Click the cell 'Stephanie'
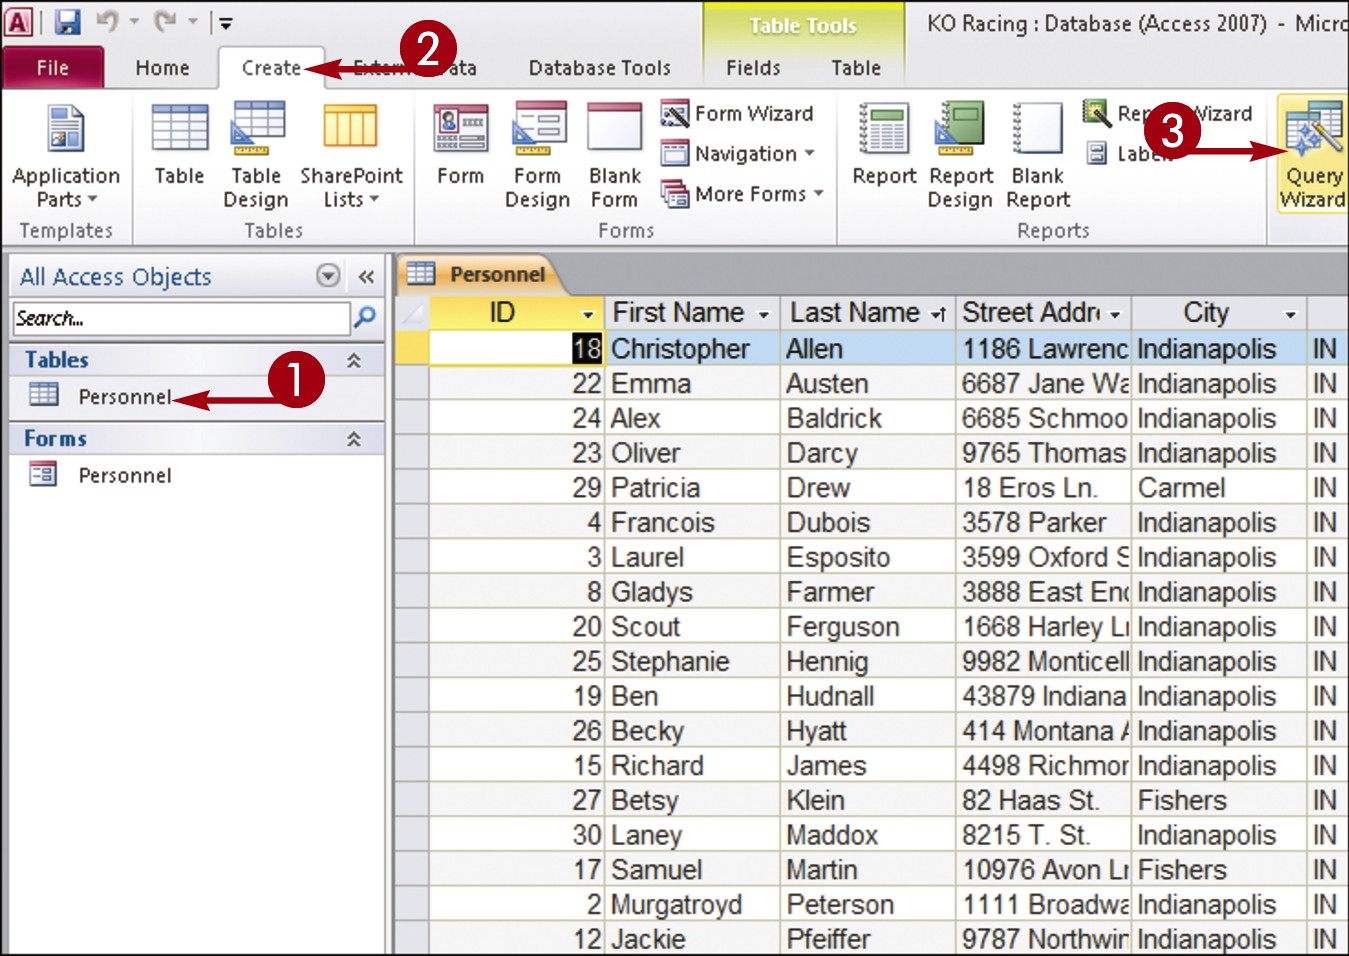 tap(693, 661)
